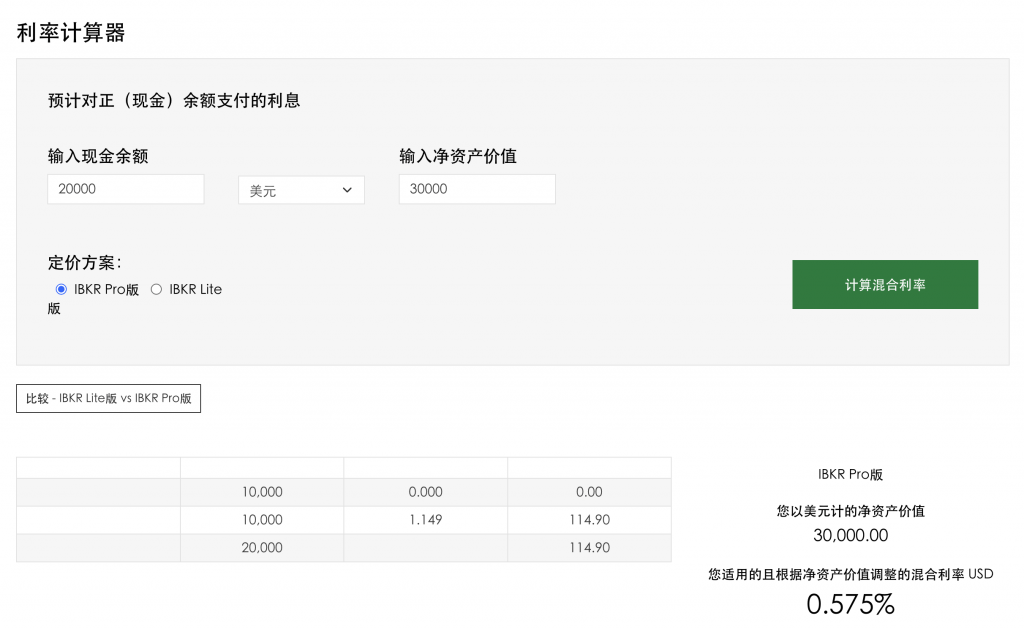1024x629 pixels.
Task: Select the IBKR Lite radio button
Action: pyautogui.click(x=156, y=289)
